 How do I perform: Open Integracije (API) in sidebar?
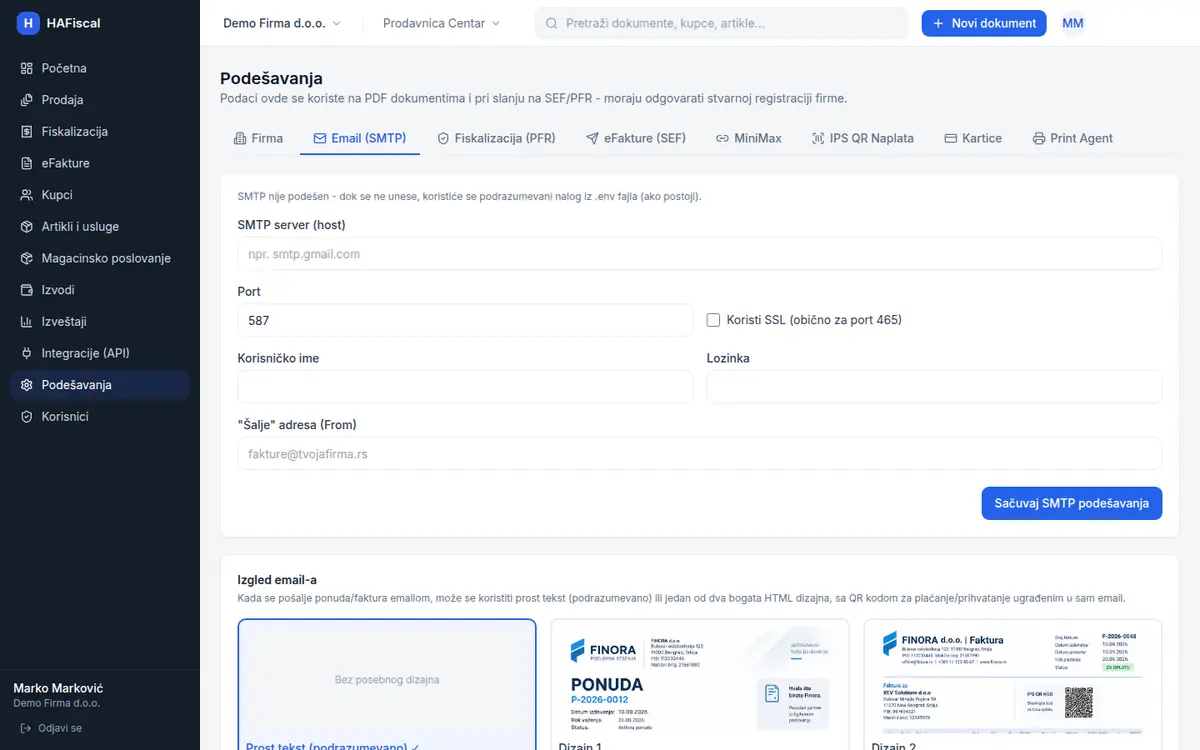coord(100,353)
